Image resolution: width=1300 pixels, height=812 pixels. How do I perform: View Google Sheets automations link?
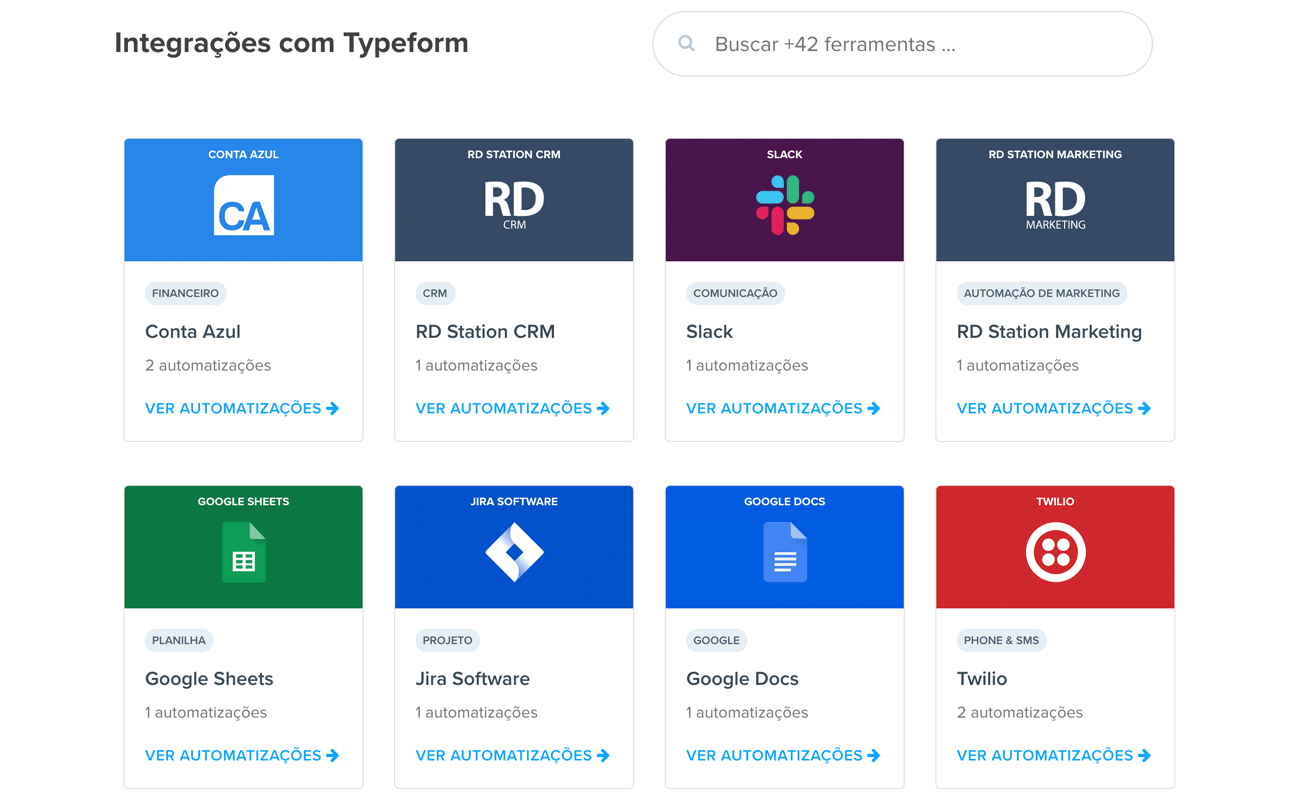pos(242,755)
